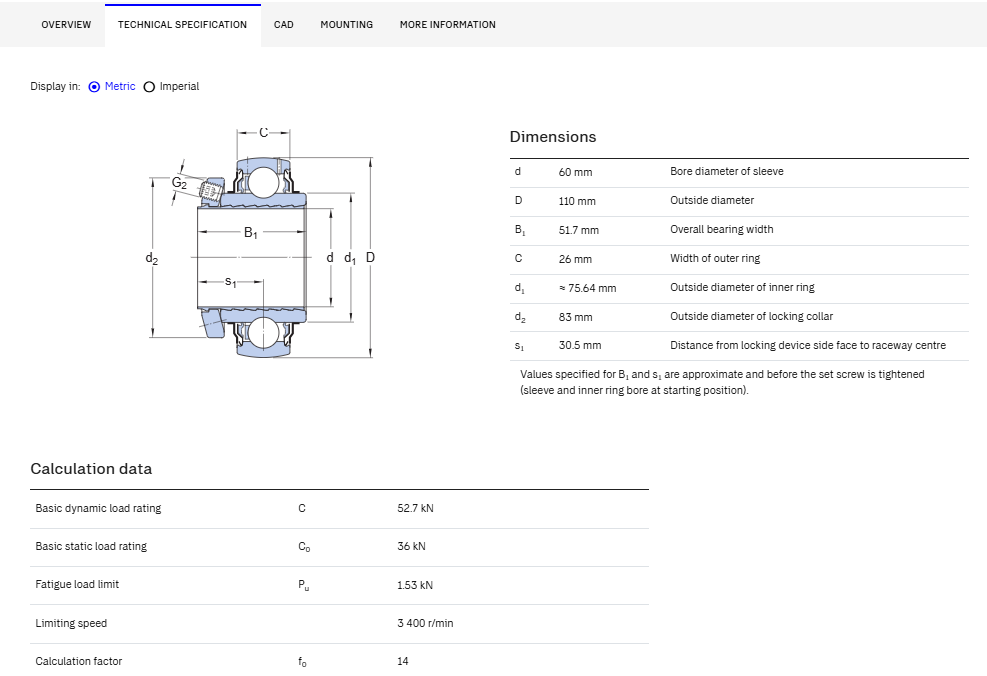This screenshot has height=676, width=987.
Task: Click the bearing cross-section diagram
Action: (x=260, y=242)
